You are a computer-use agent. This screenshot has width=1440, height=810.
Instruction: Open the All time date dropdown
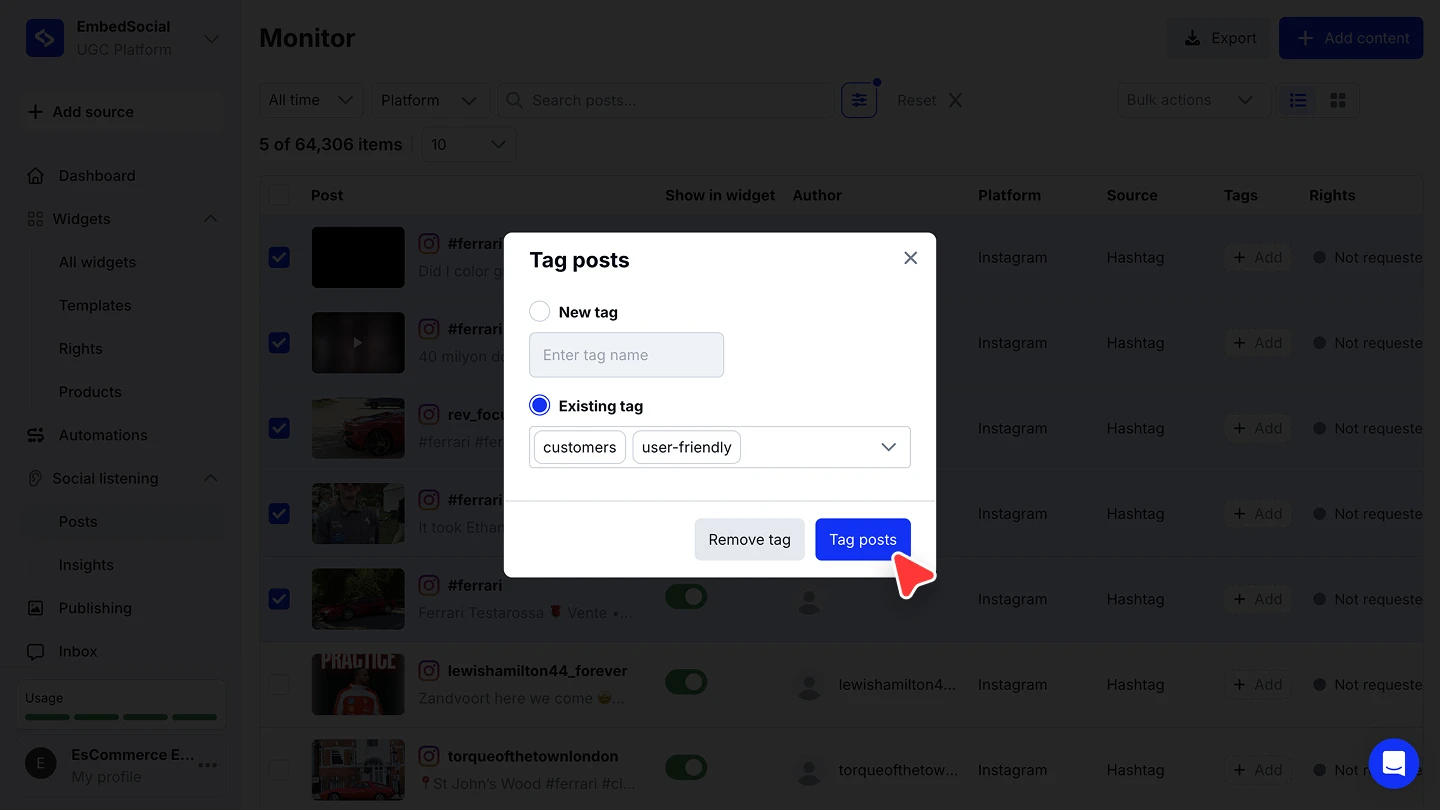(311, 100)
